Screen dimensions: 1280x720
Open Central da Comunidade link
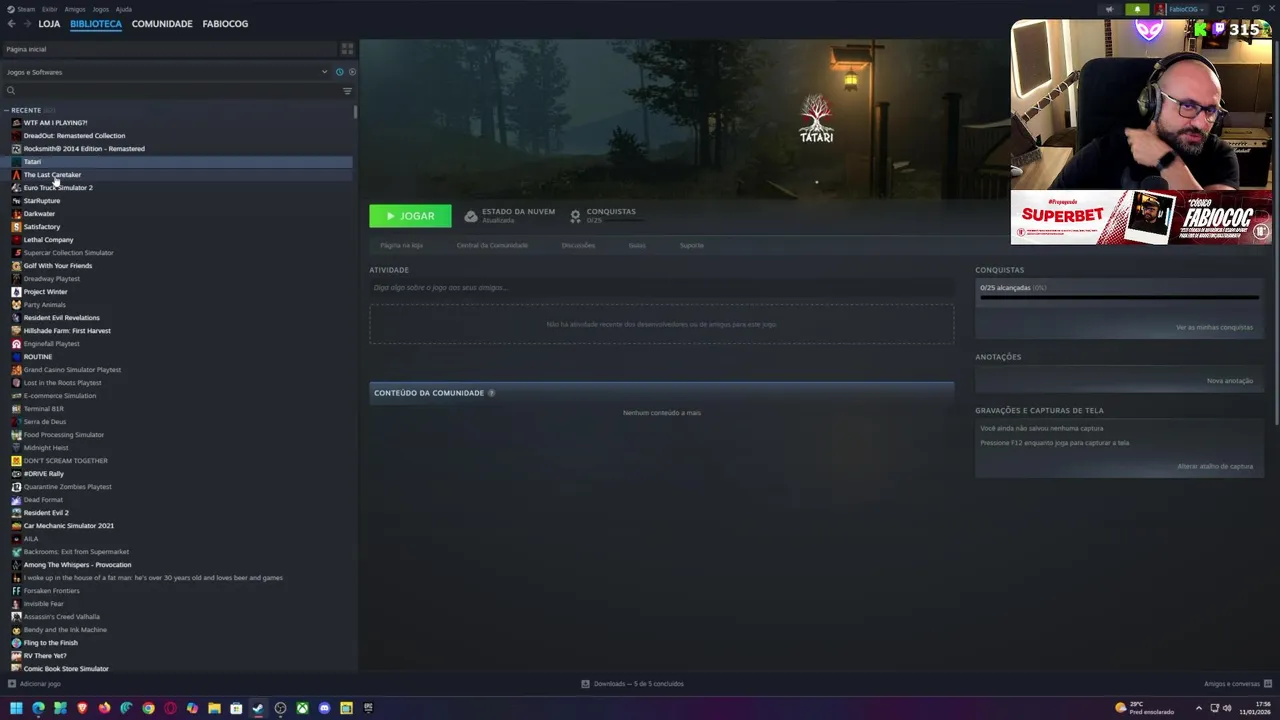point(492,245)
